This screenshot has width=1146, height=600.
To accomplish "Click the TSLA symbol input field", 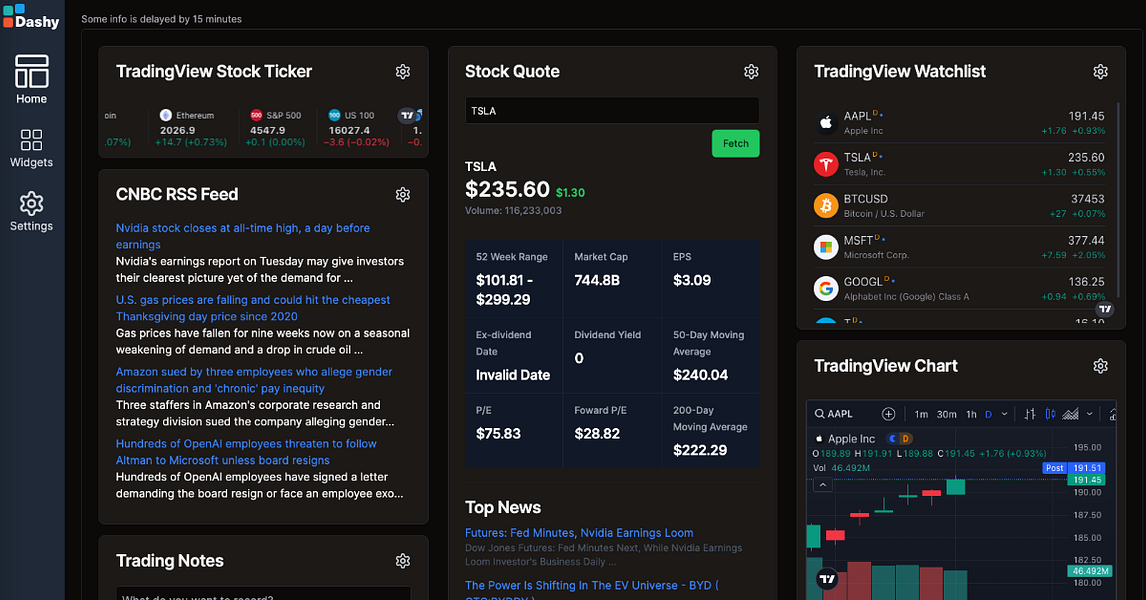I will pos(612,110).
